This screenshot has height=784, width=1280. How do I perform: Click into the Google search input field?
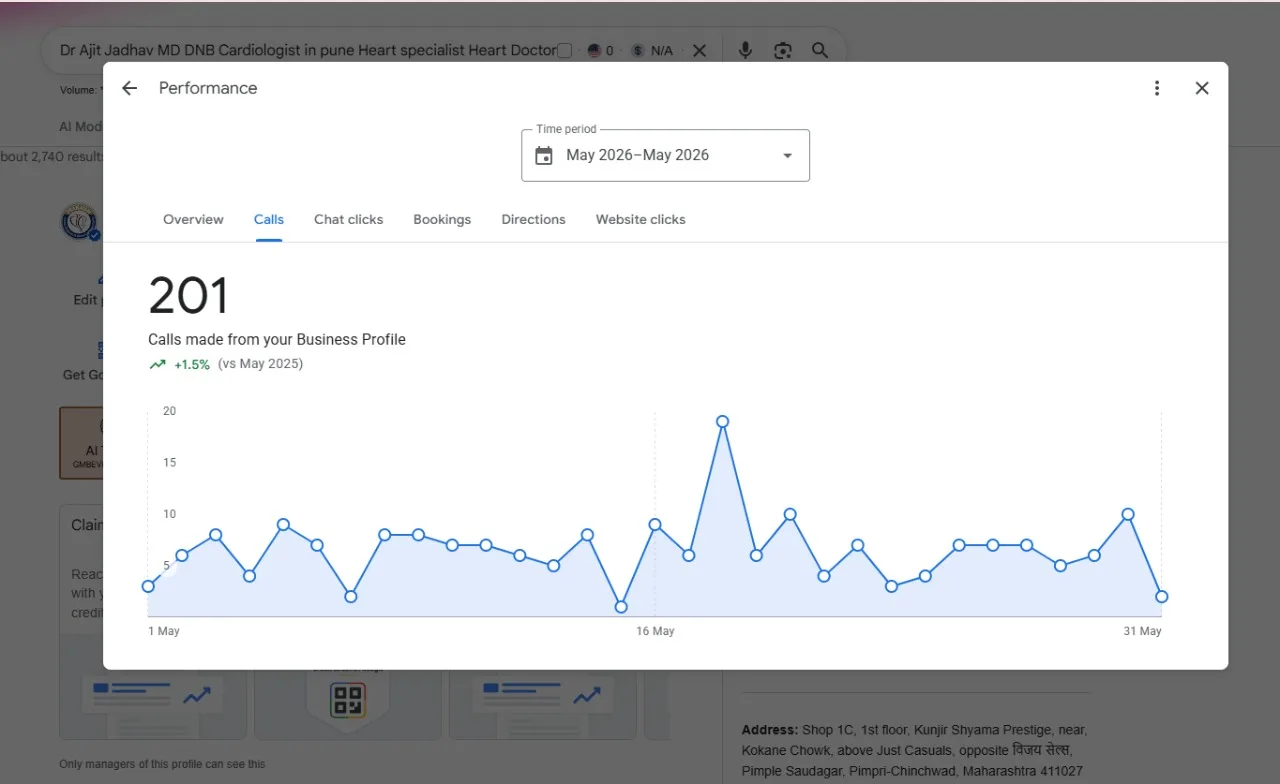pyautogui.click(x=307, y=50)
